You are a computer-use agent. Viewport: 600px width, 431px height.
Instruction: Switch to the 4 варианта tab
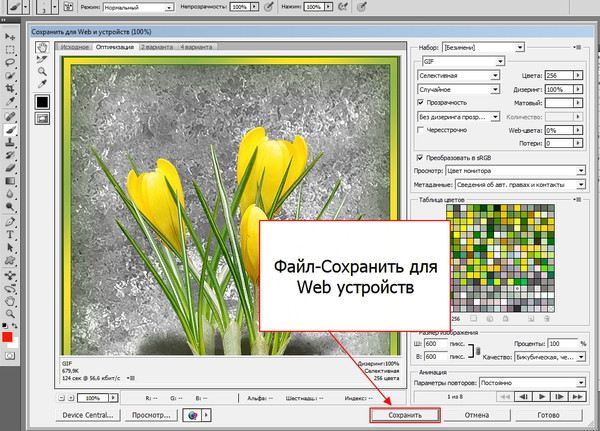[x=196, y=47]
